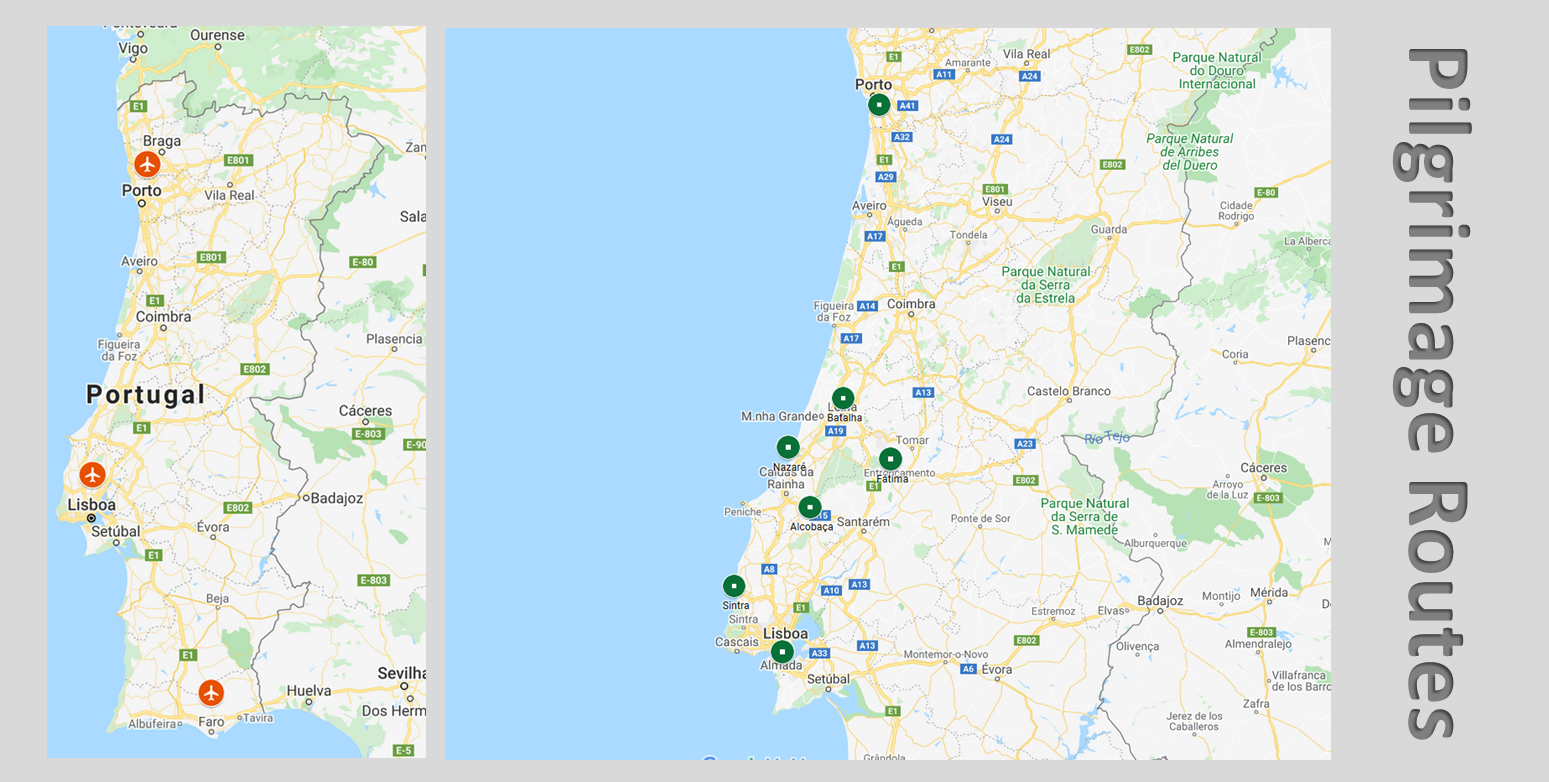Image resolution: width=1549 pixels, height=782 pixels.
Task: Click "Guarda" on the right map
Action: (x=1109, y=229)
